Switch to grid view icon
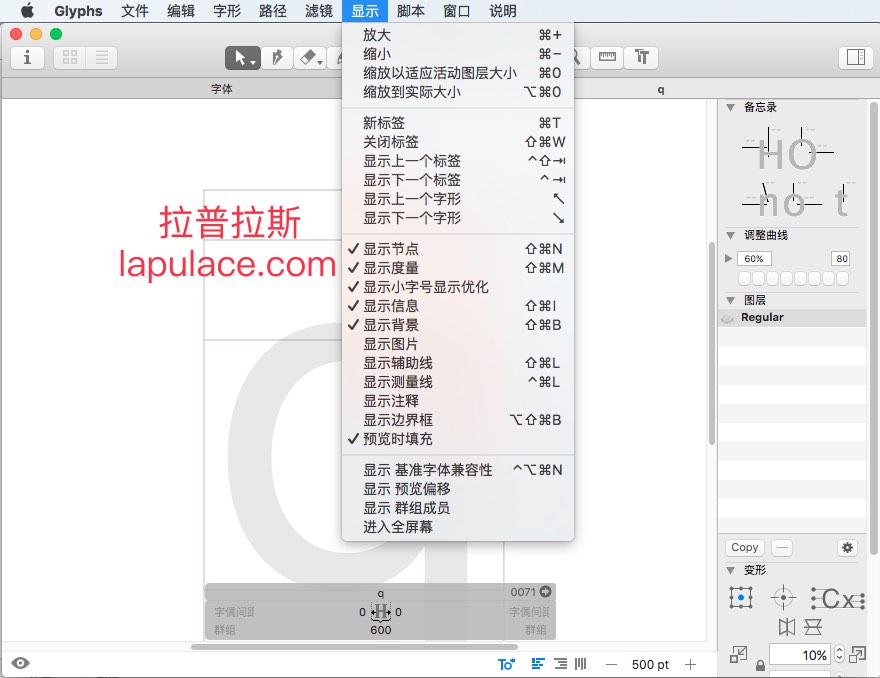This screenshot has height=678, width=880. [x=70, y=58]
